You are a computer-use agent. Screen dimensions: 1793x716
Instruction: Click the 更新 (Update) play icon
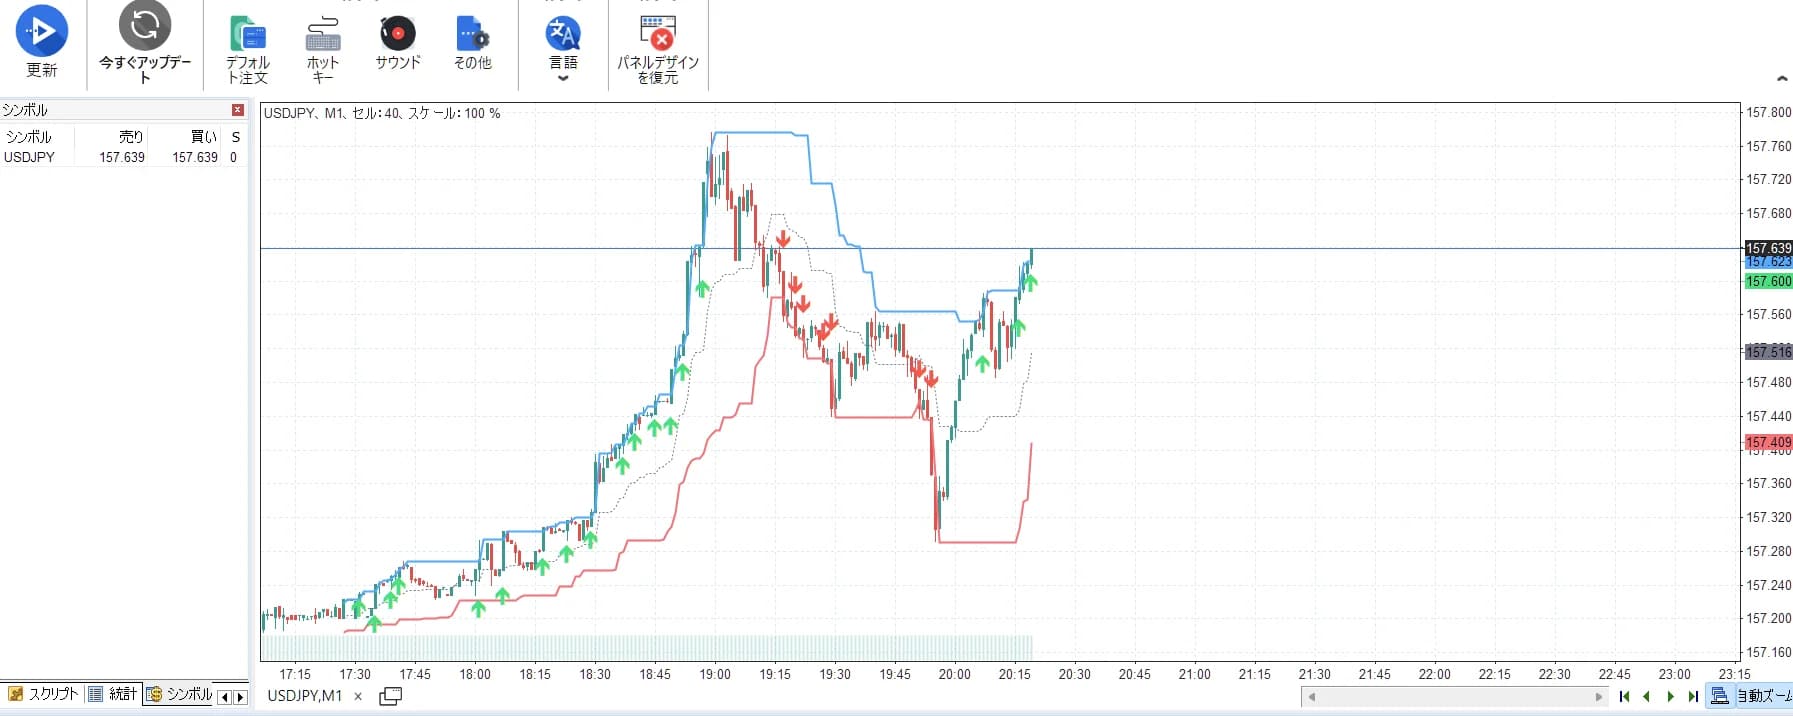click(x=42, y=31)
